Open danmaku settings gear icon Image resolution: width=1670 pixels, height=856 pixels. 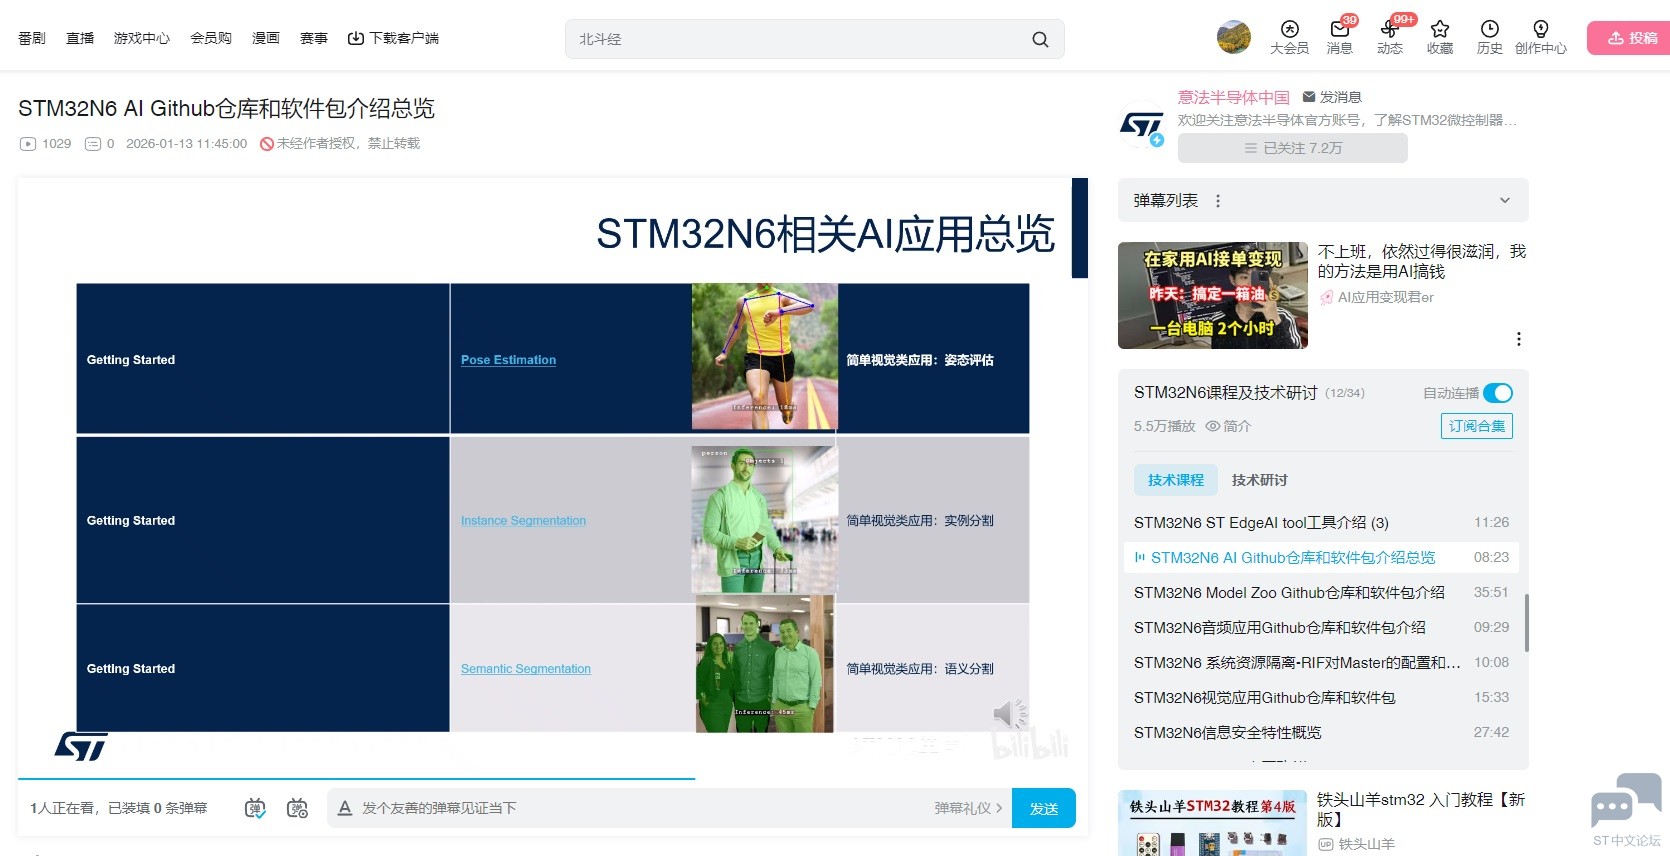pyautogui.click(x=297, y=808)
